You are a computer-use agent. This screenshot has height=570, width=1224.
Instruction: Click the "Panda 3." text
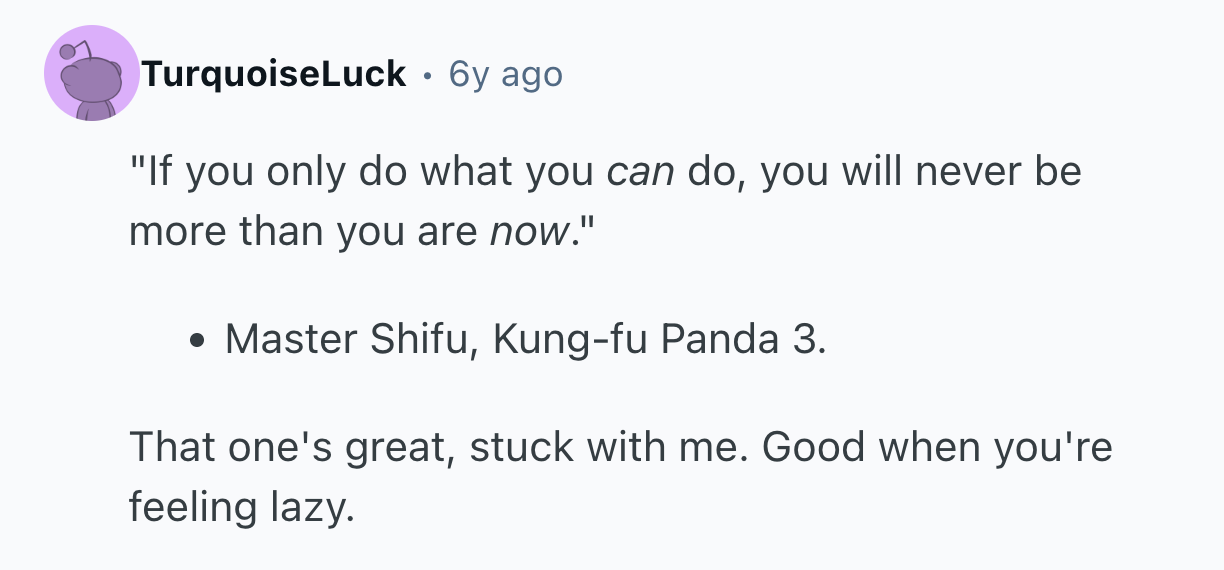click(x=744, y=340)
